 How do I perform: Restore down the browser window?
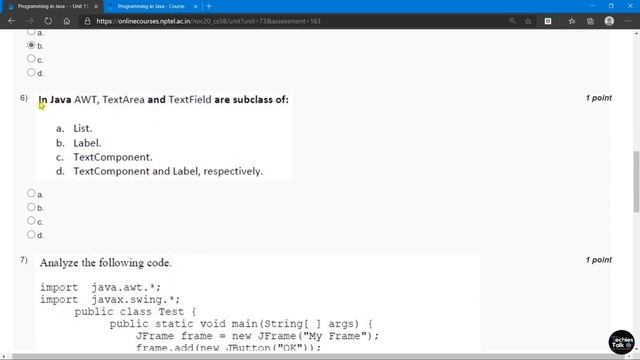[611, 6]
